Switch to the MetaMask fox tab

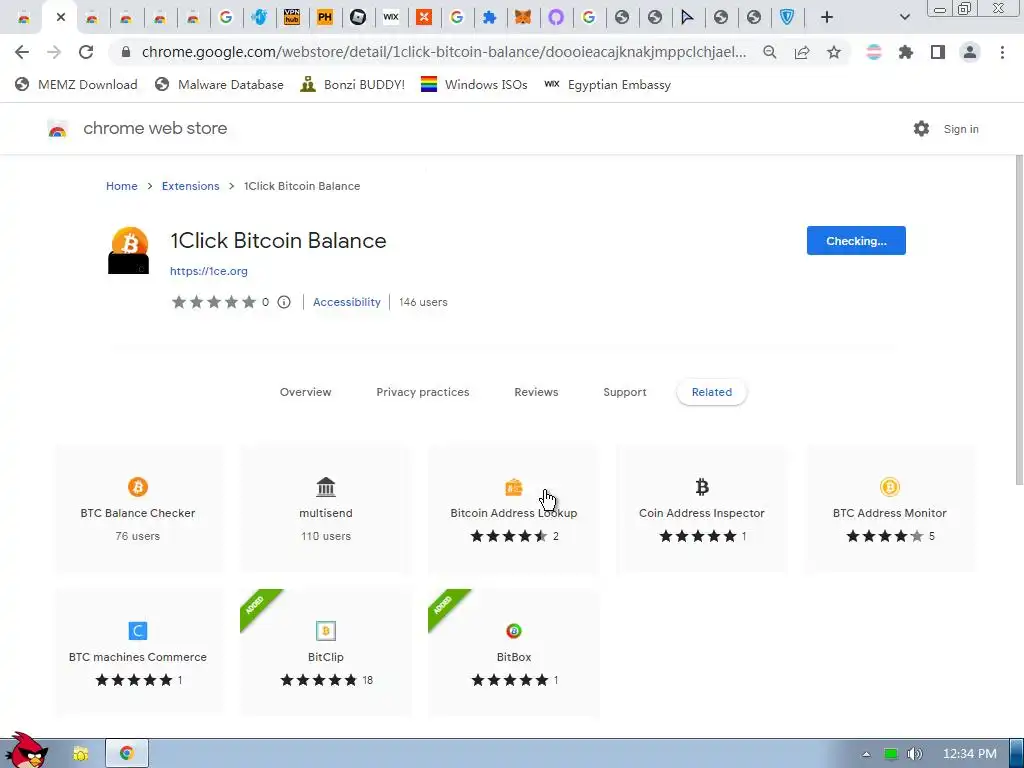(x=522, y=18)
